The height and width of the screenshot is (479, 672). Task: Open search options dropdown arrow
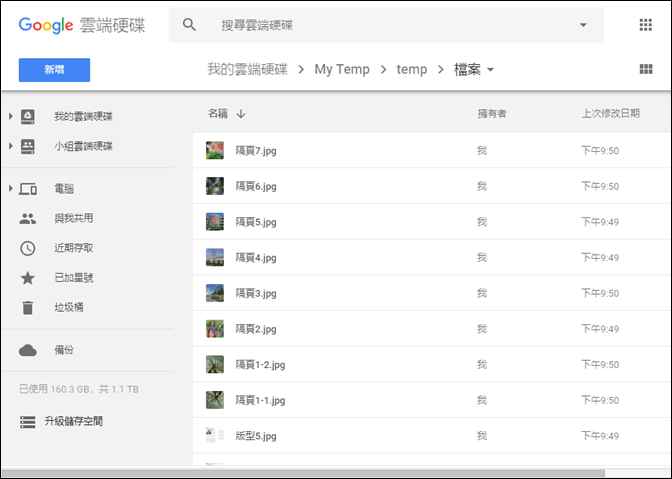[x=583, y=25]
